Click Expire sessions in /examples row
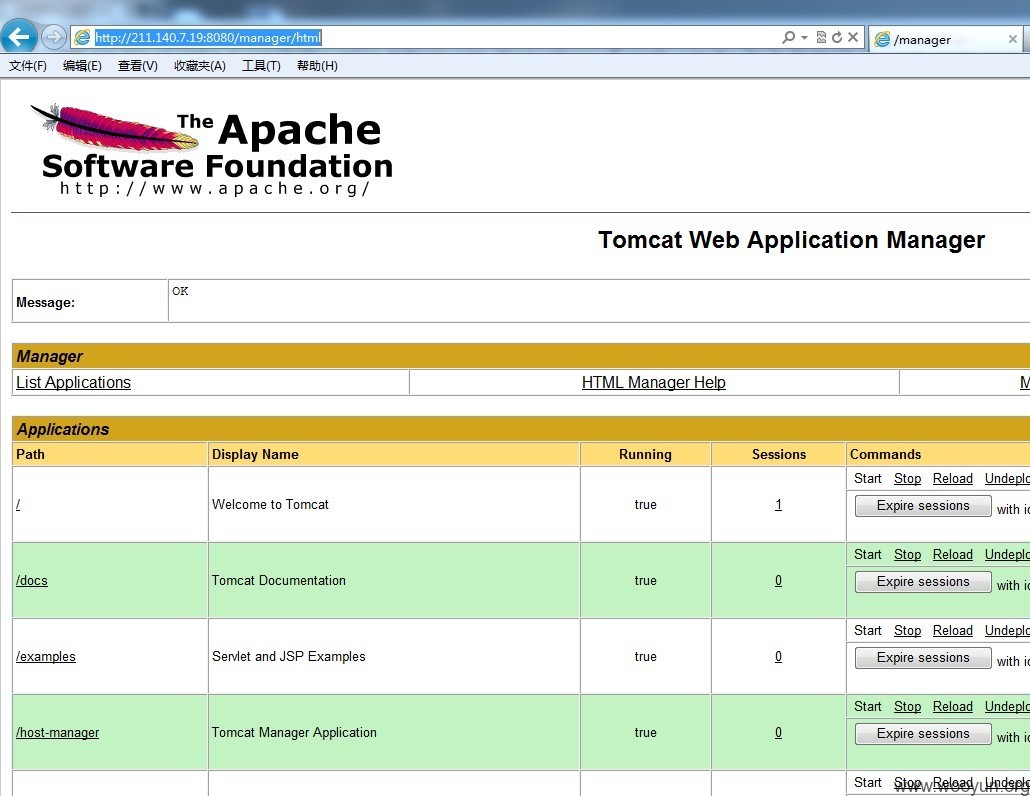This screenshot has height=796, width=1030. tap(923, 658)
